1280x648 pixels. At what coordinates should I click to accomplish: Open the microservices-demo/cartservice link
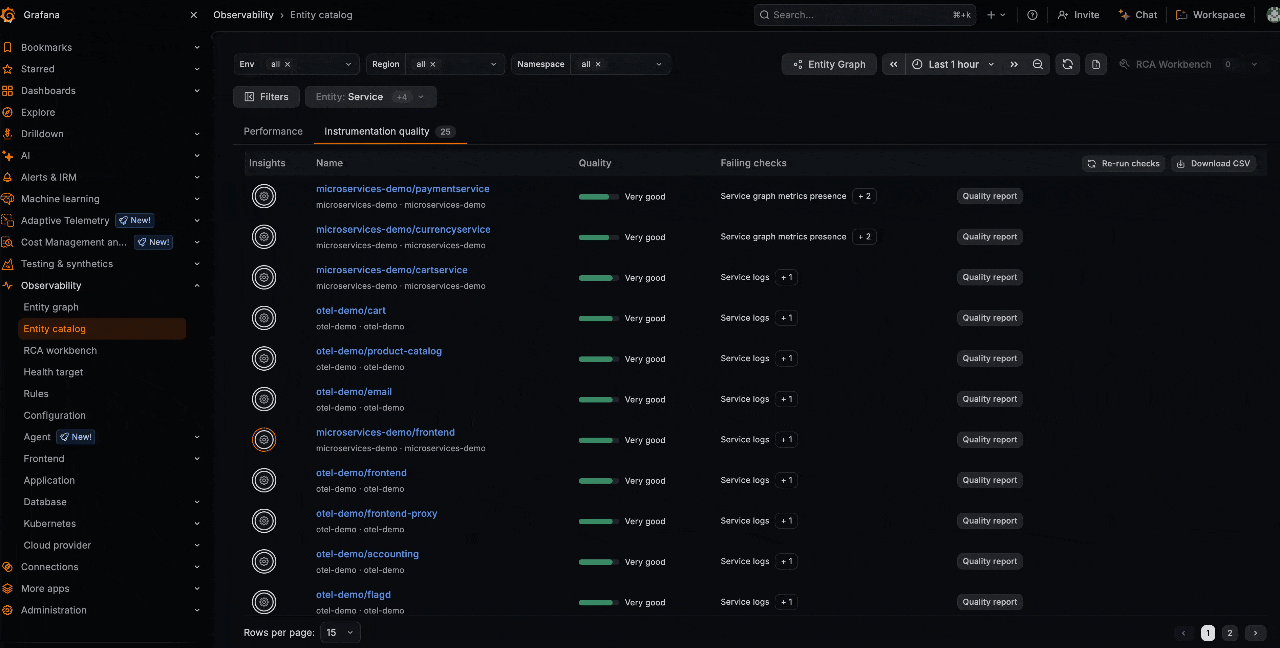(392, 270)
